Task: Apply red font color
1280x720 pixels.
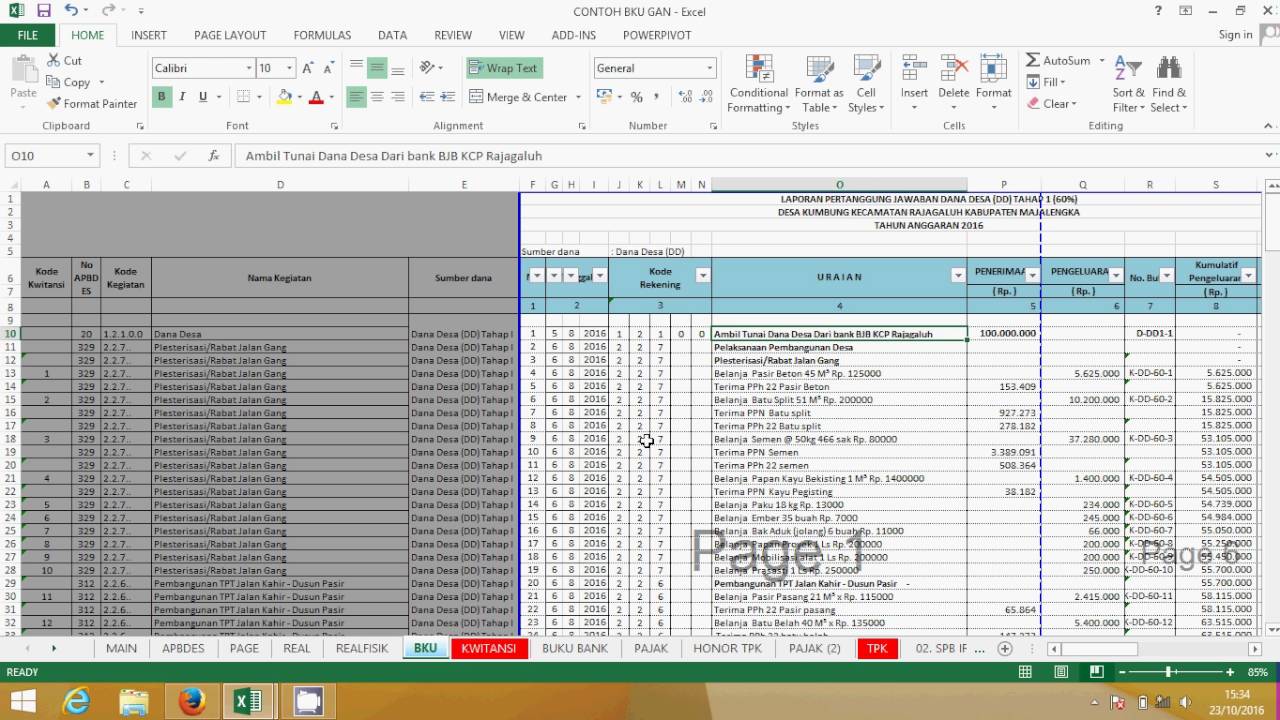Action: point(316,97)
